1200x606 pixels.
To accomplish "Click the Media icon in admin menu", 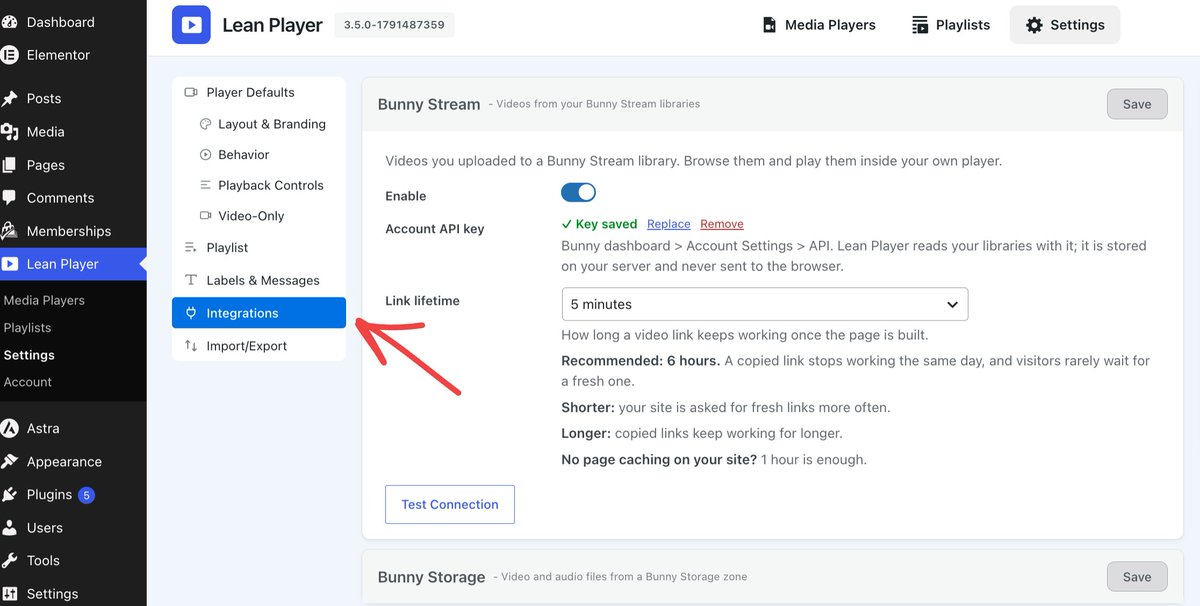I will (x=10, y=131).
